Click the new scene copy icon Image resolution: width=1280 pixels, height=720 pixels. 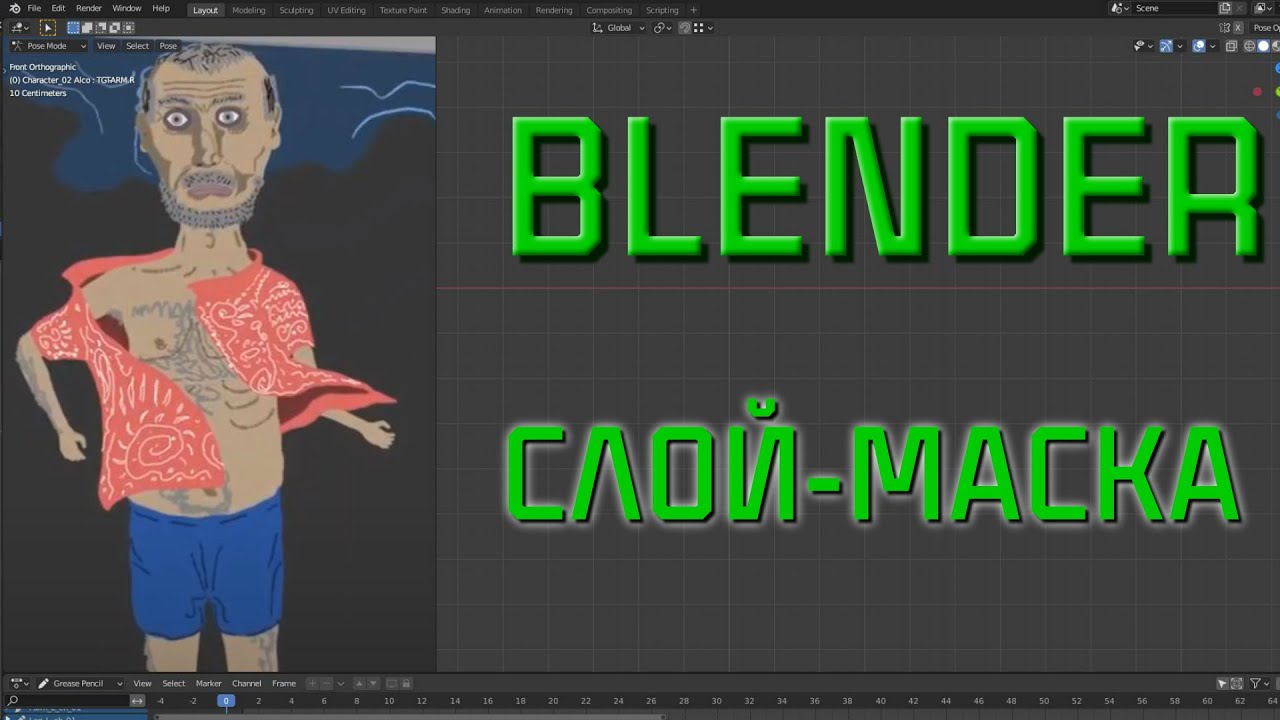pyautogui.click(x=1225, y=8)
